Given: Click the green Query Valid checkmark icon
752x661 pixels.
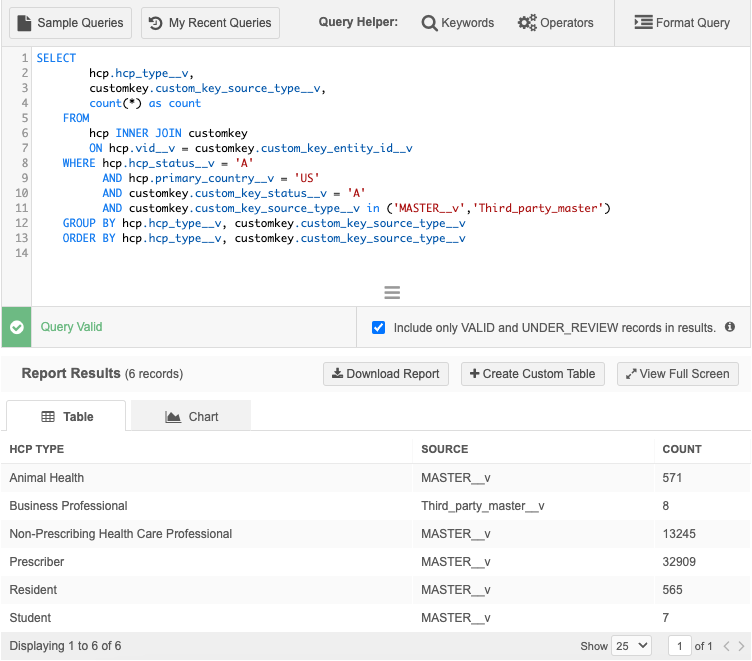Looking at the screenshot, I should tap(16, 327).
